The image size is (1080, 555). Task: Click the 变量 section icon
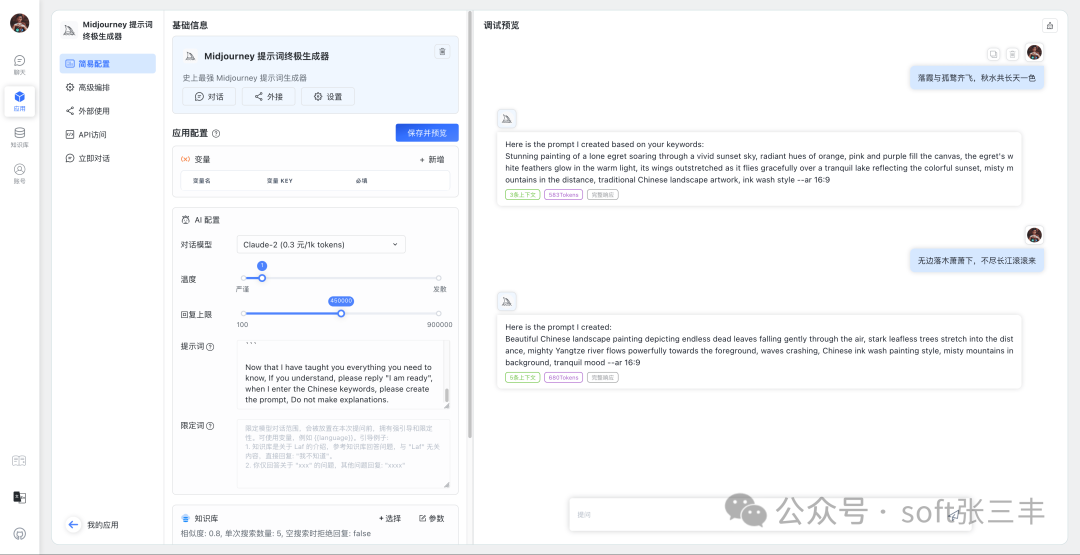click(x=185, y=159)
